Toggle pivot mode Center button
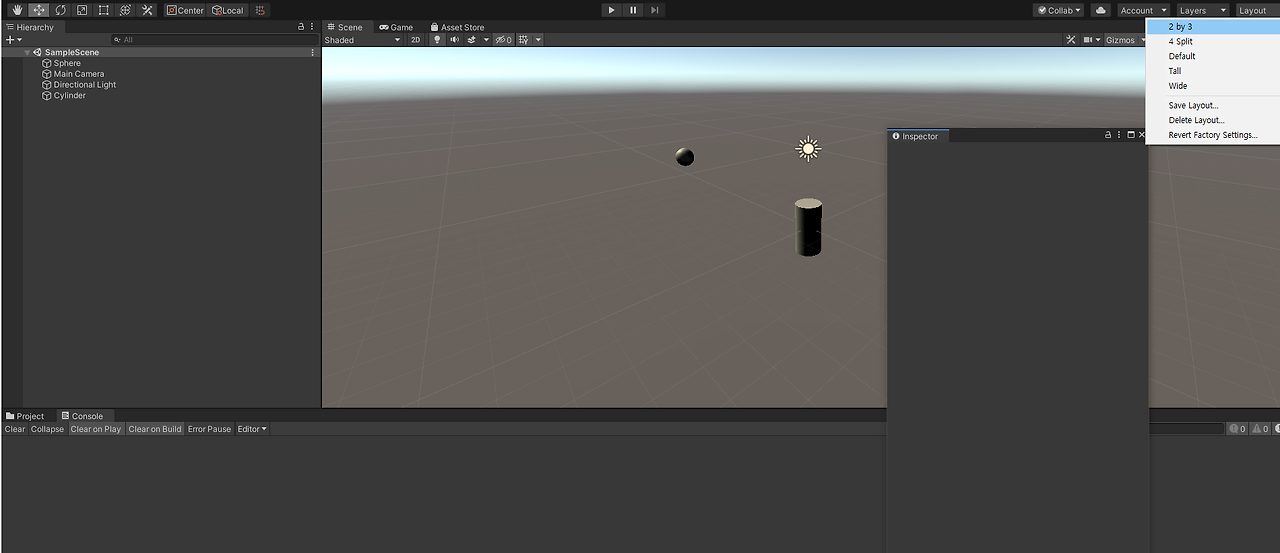 186,10
